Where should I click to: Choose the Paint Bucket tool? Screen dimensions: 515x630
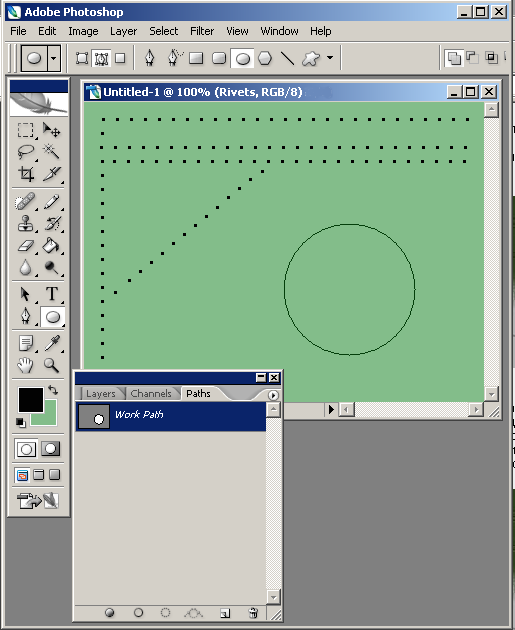pos(51,245)
